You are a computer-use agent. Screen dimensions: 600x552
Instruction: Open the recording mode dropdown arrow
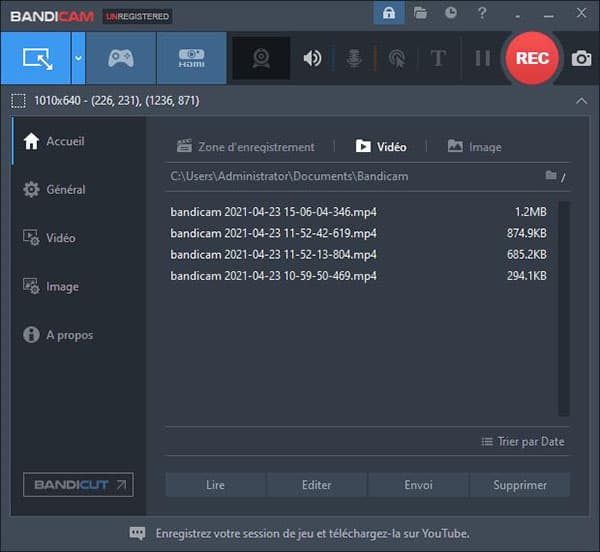(78, 58)
